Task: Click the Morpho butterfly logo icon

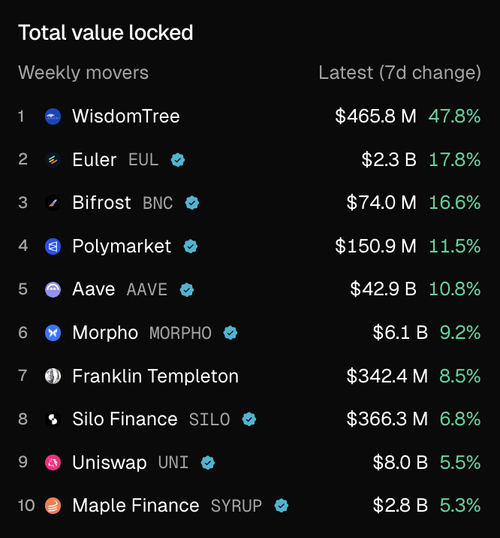Action: [53, 333]
